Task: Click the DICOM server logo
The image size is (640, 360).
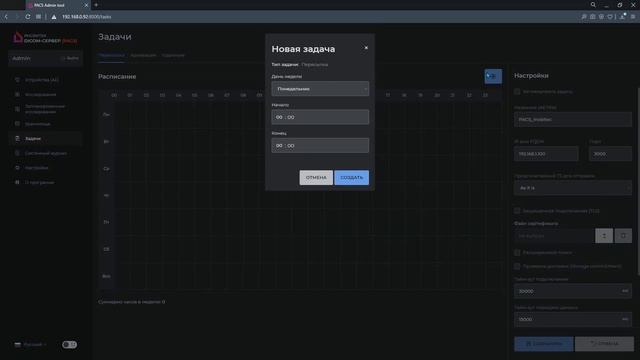Action: [x=45, y=38]
